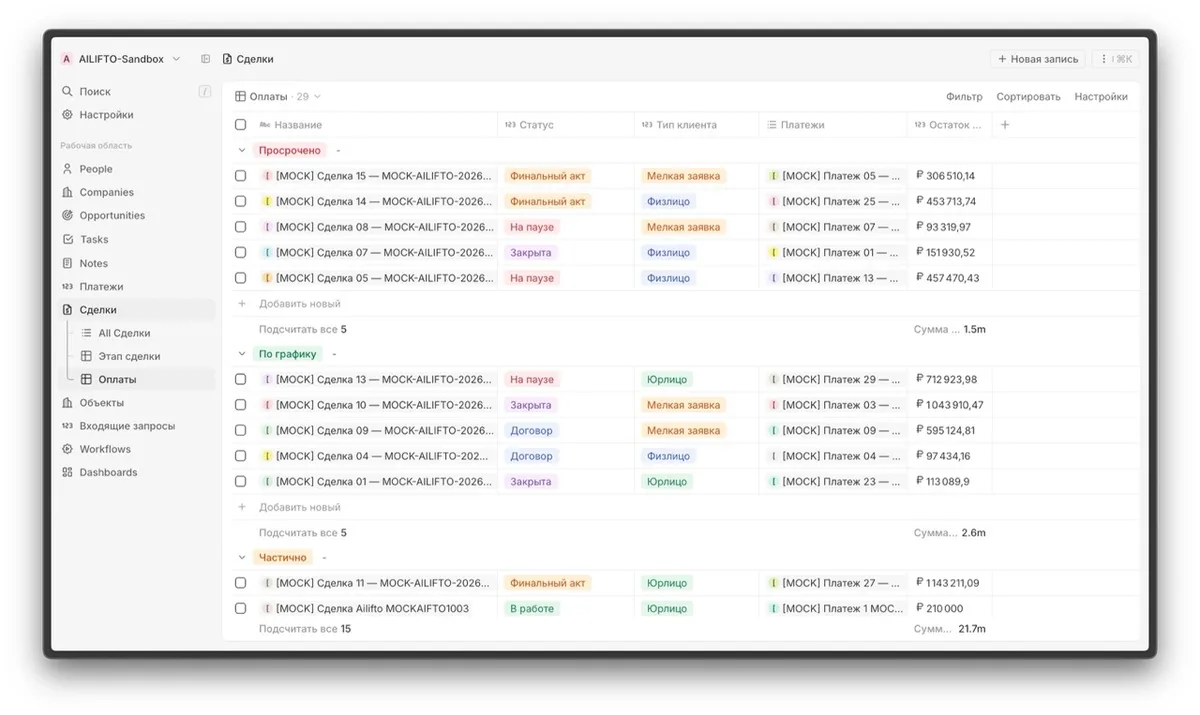Click the Финальный акт tag for Сделка 15
Screen dimensions: 1200x715
(547, 176)
